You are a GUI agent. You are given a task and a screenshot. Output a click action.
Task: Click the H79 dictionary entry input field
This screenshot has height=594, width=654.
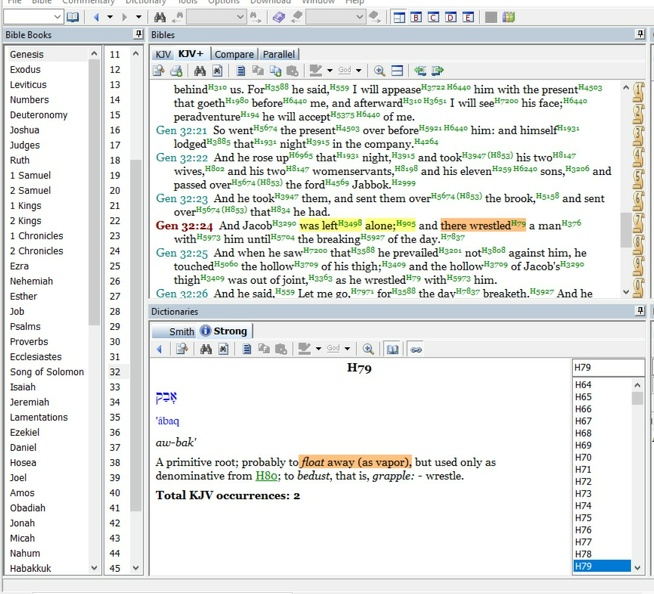pos(608,367)
